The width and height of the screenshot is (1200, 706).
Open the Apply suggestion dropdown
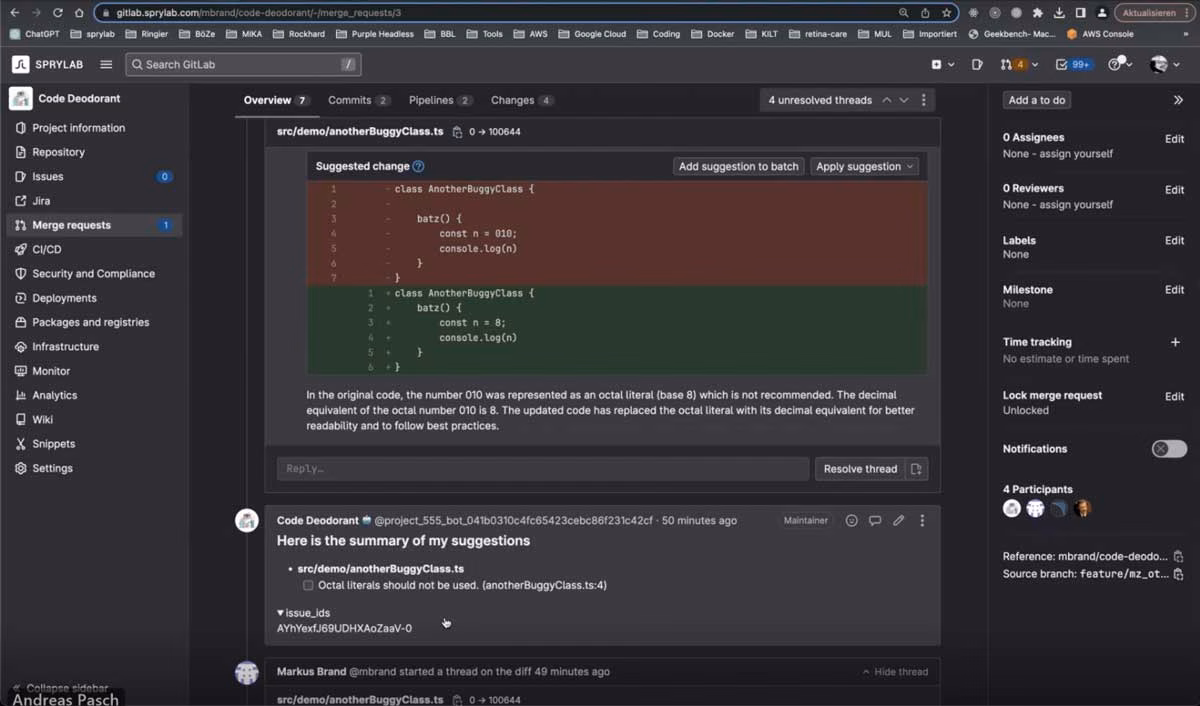865,166
